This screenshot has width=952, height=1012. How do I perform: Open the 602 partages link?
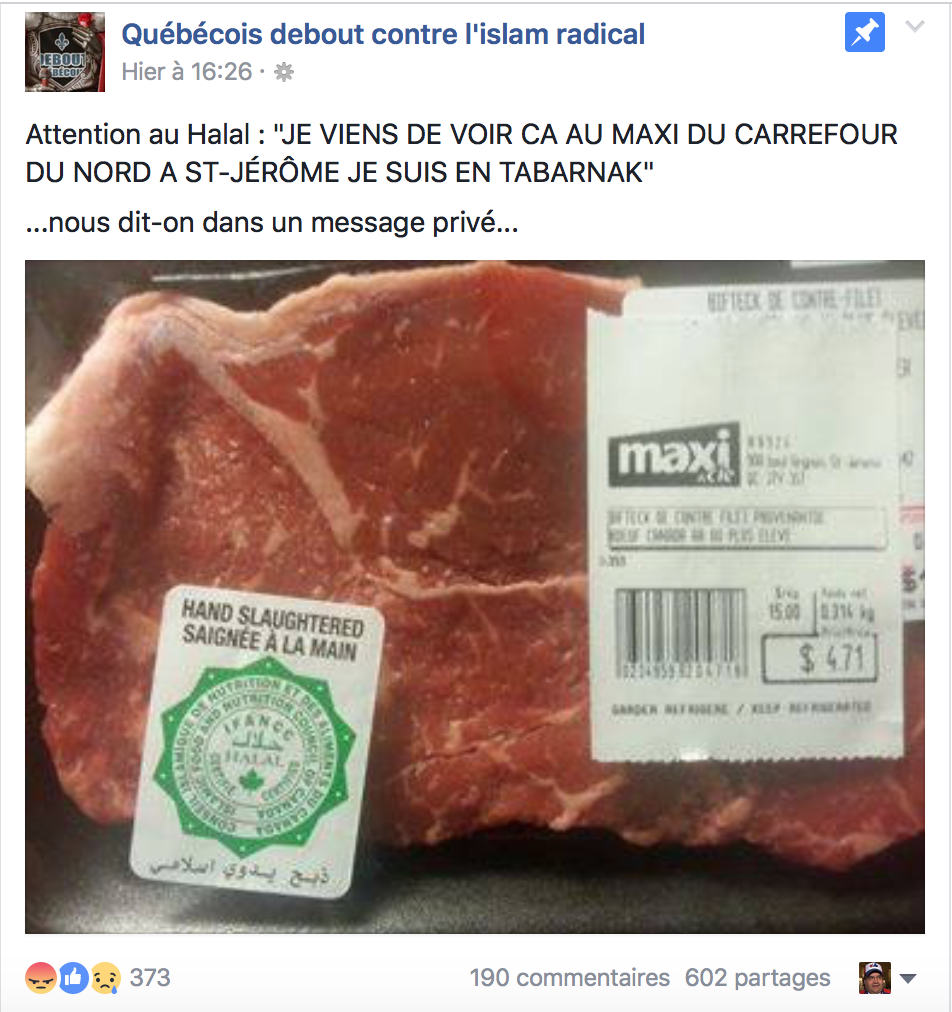point(757,978)
